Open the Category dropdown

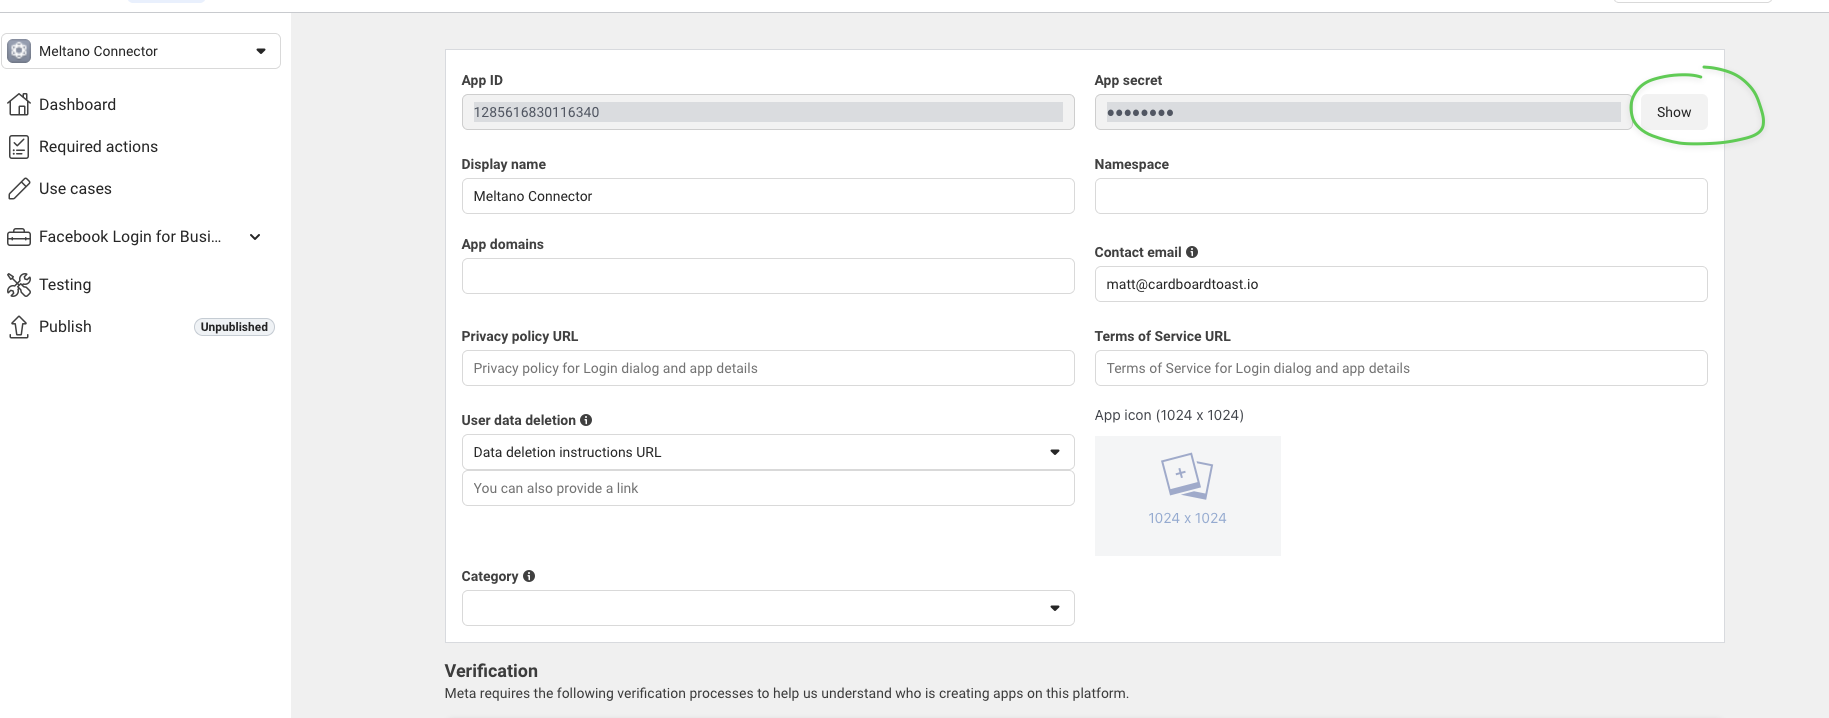point(767,608)
